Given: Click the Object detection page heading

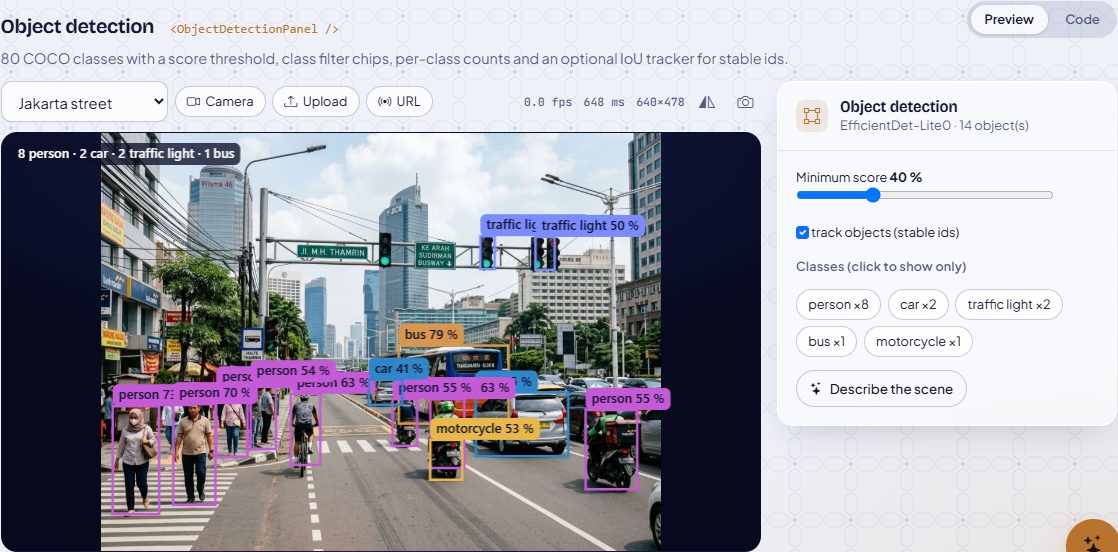Looking at the screenshot, I should pos(77,26).
